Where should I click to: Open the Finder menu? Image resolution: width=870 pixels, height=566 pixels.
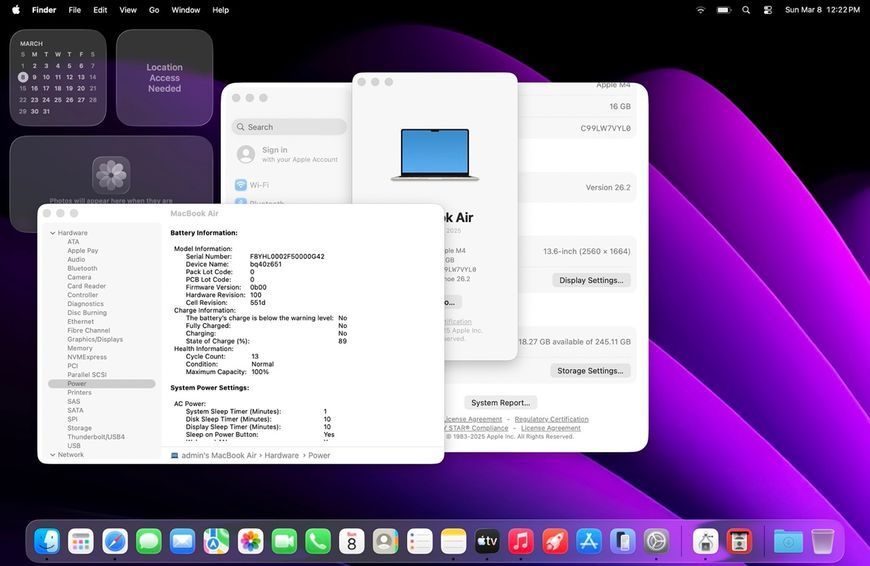pos(44,9)
